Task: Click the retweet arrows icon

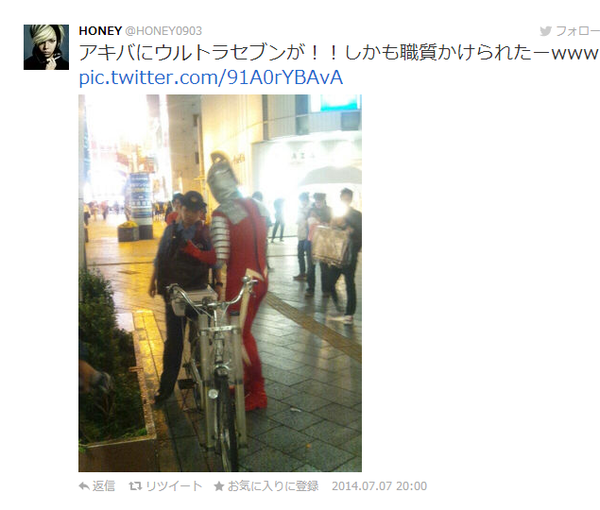Action: pos(135,486)
